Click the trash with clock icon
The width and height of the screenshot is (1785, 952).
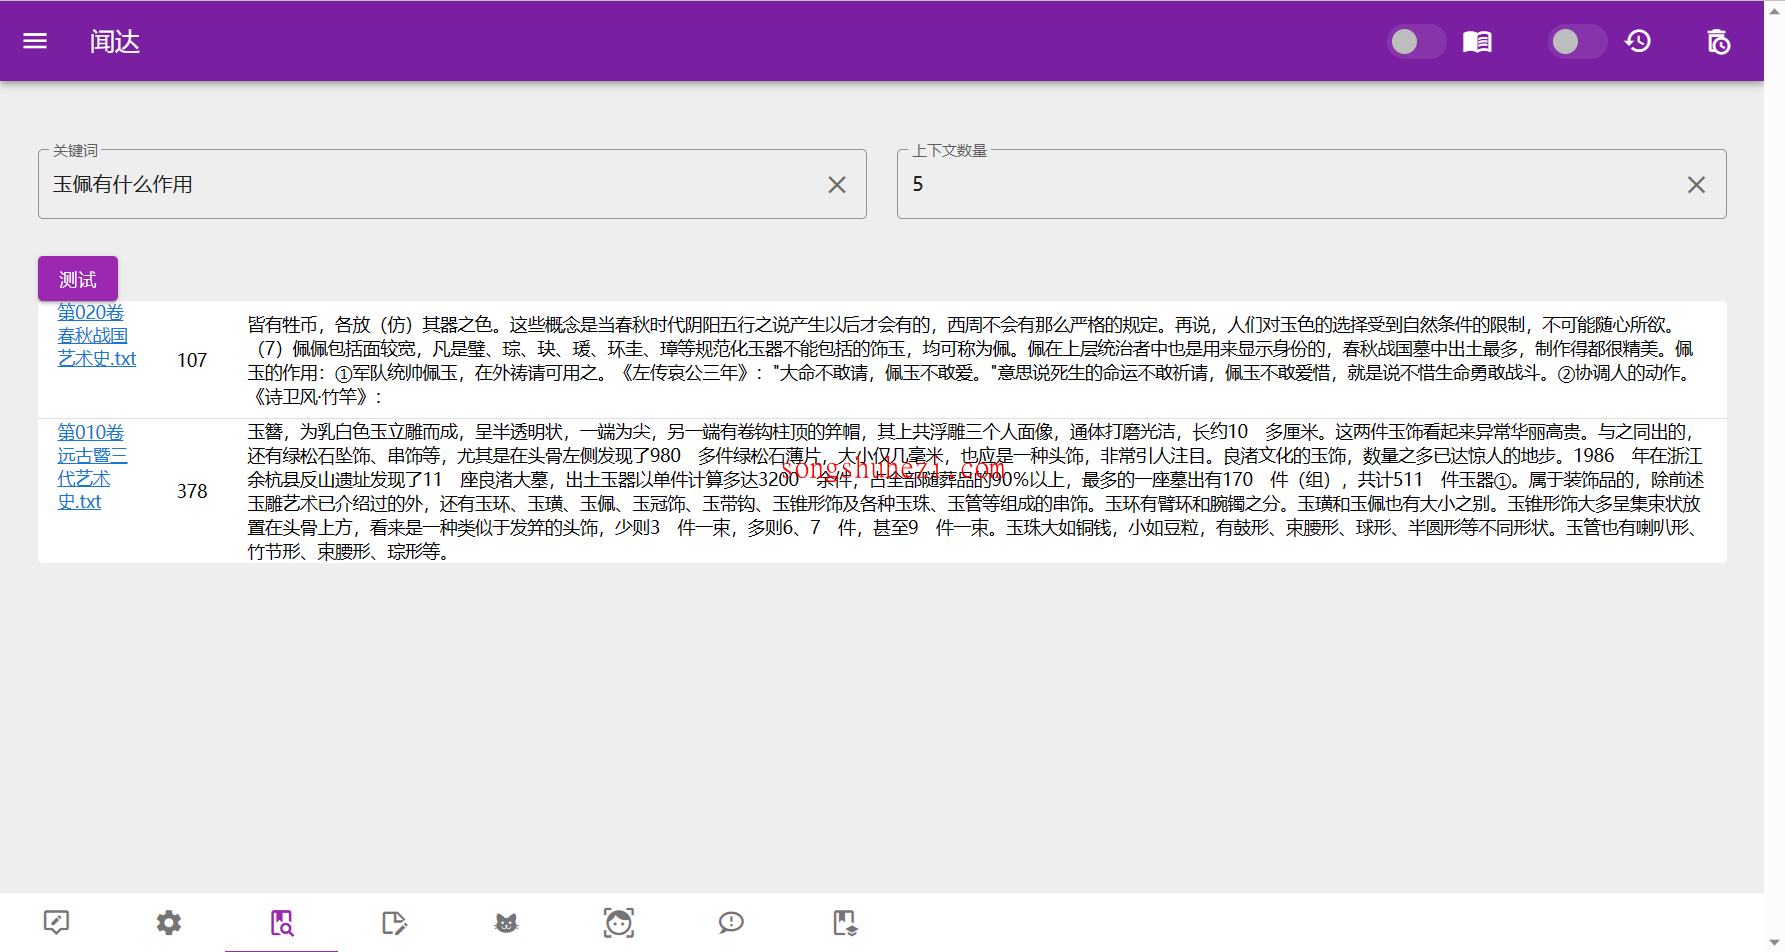1718,41
